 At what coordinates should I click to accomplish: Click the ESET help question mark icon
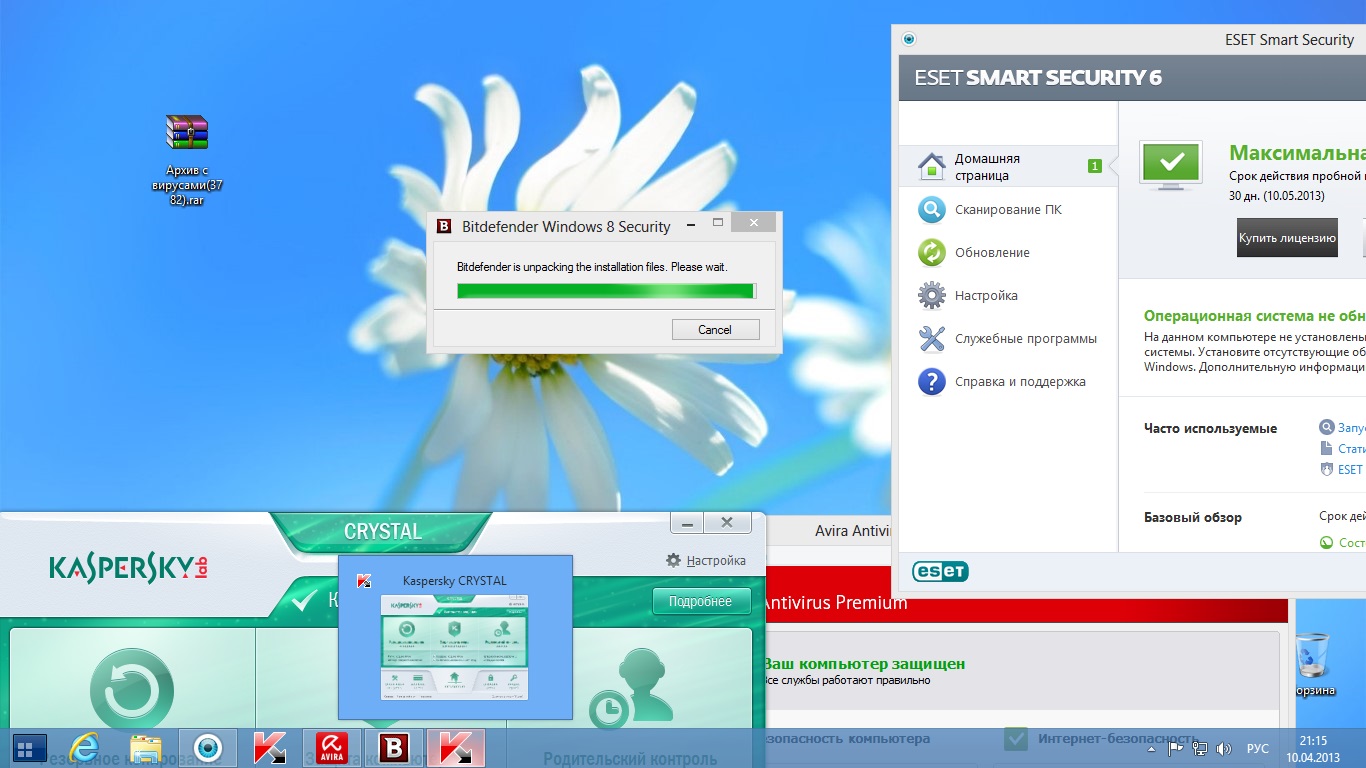pyautogui.click(x=931, y=382)
